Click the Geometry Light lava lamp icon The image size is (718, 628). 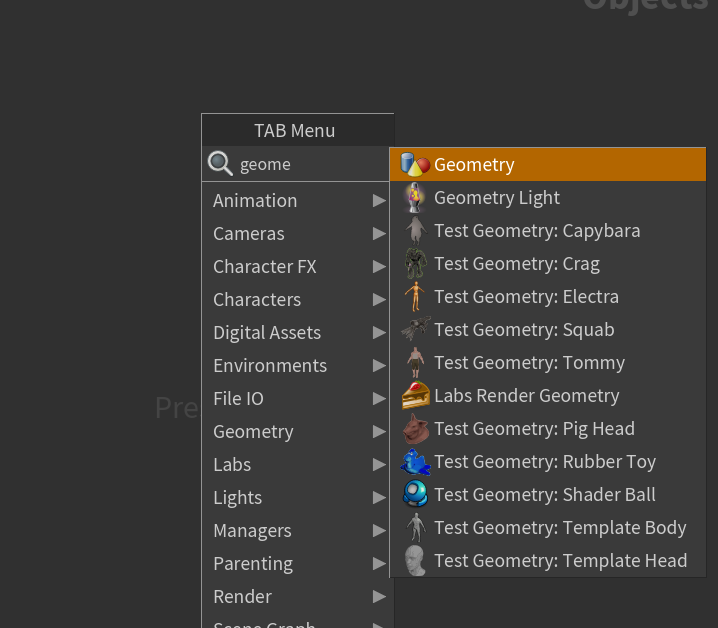pyautogui.click(x=414, y=197)
